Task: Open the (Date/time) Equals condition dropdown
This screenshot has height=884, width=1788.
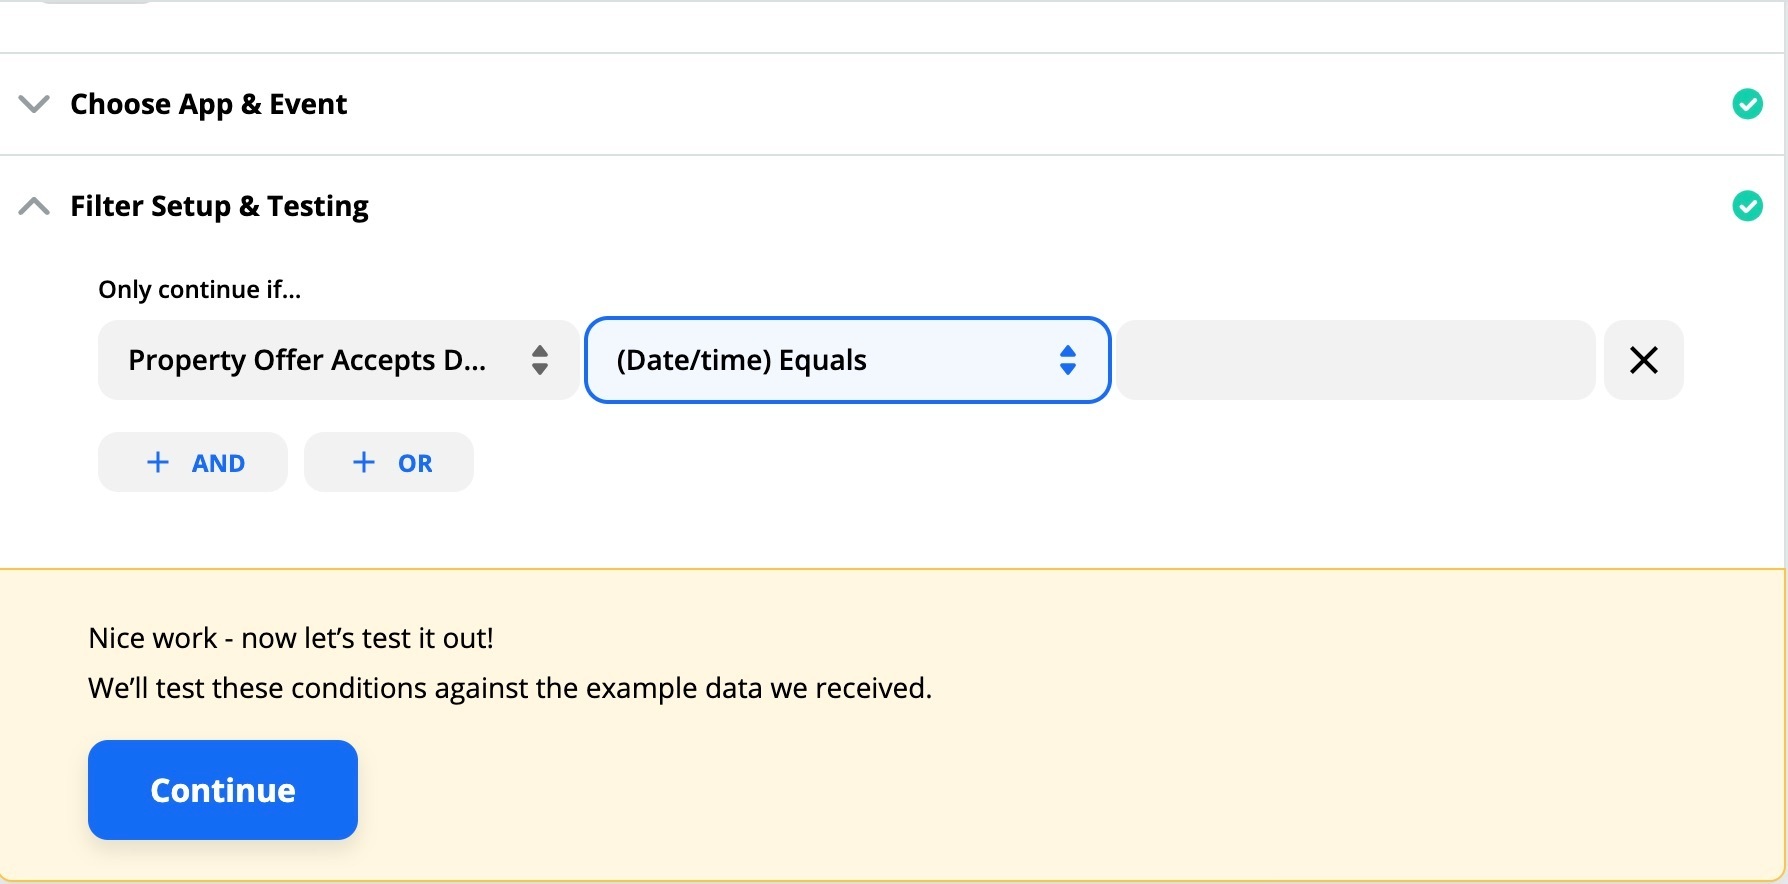Action: [848, 360]
